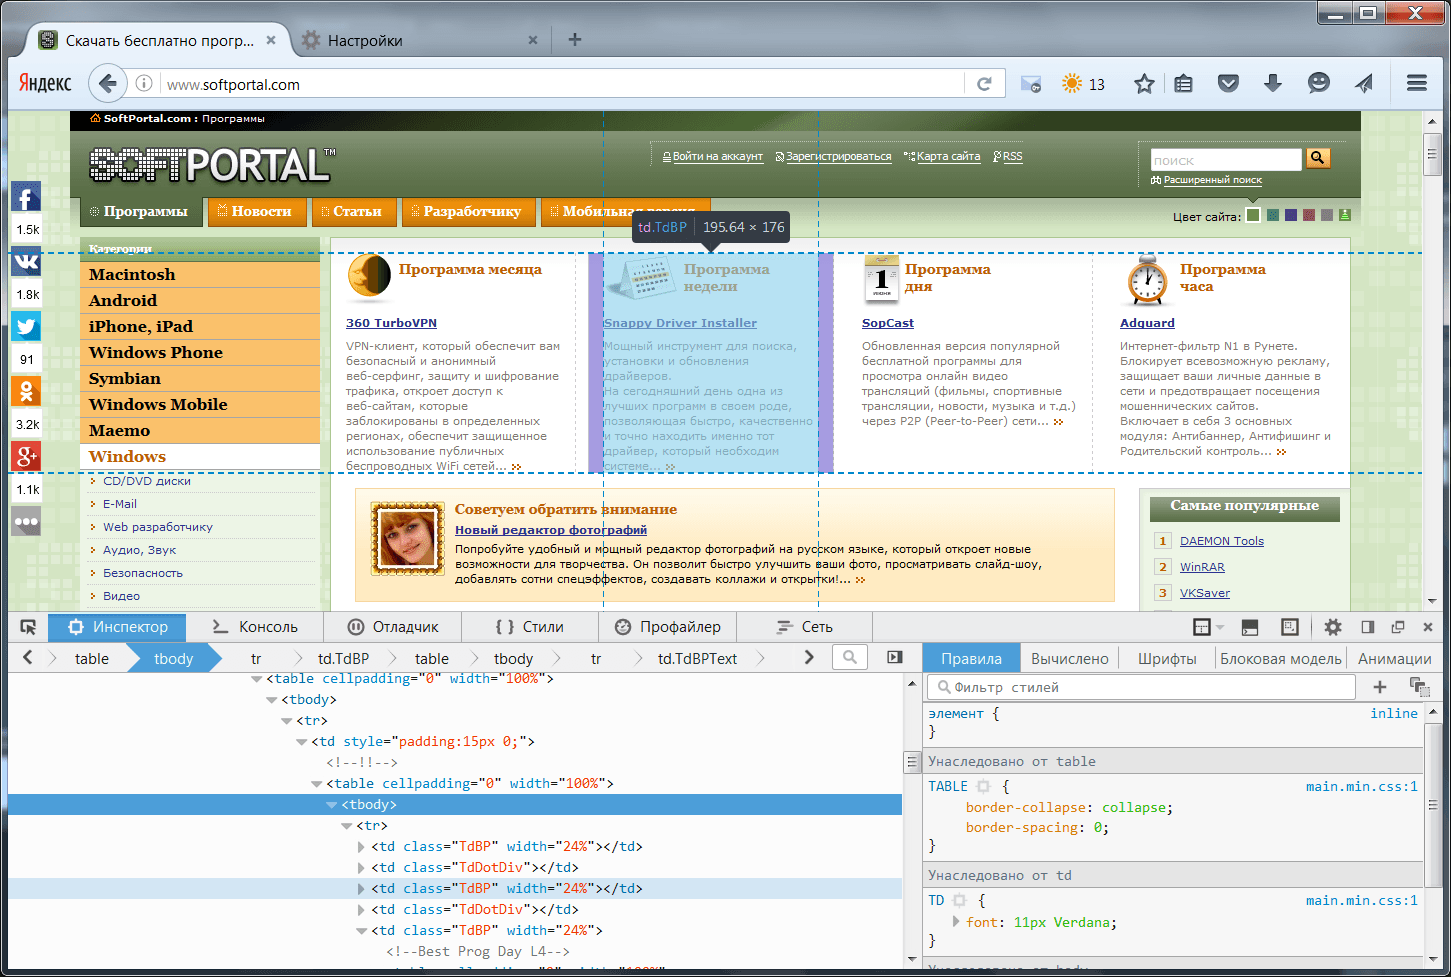Screen dimensions: 1451x977
Task: Click the smiley chat bubble icon
Action: [1319, 84]
